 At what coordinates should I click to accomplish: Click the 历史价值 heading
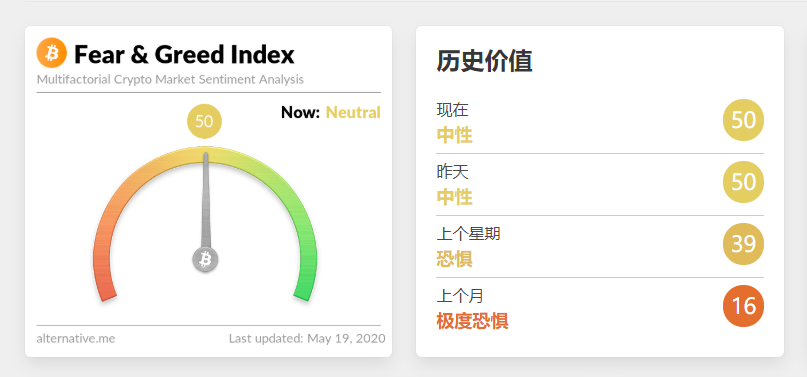484,61
